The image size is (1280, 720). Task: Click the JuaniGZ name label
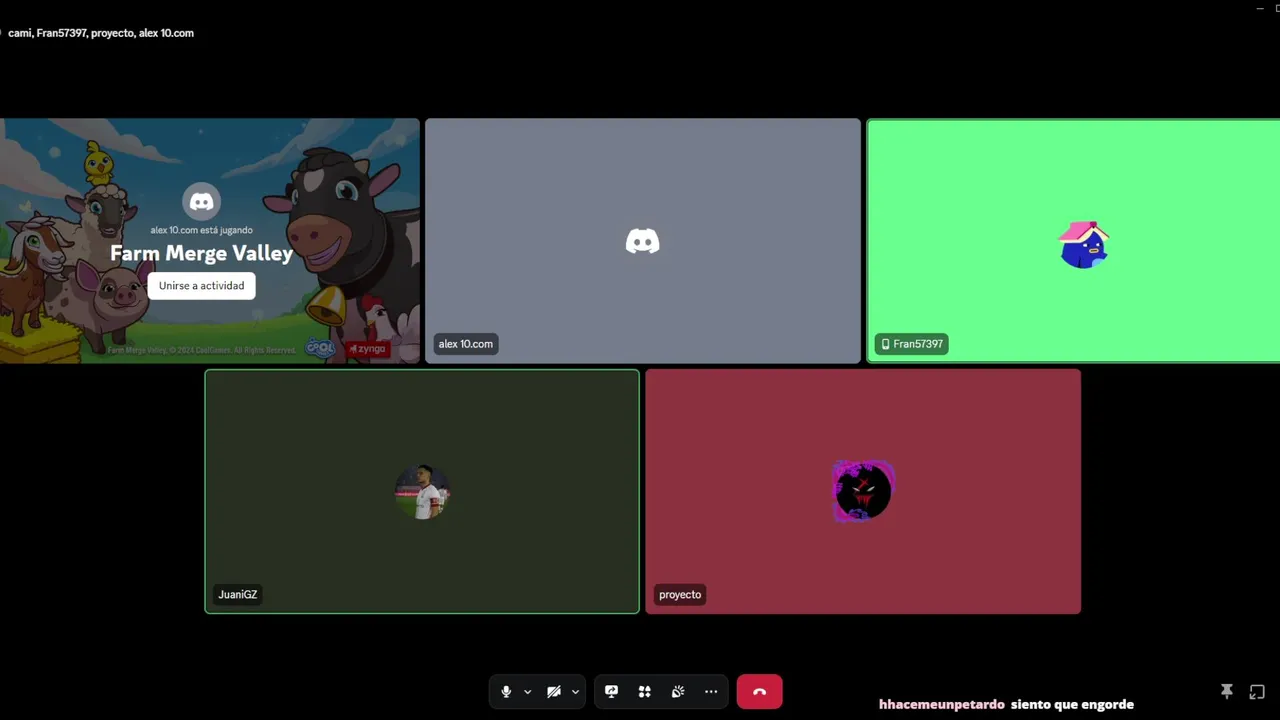tap(237, 594)
